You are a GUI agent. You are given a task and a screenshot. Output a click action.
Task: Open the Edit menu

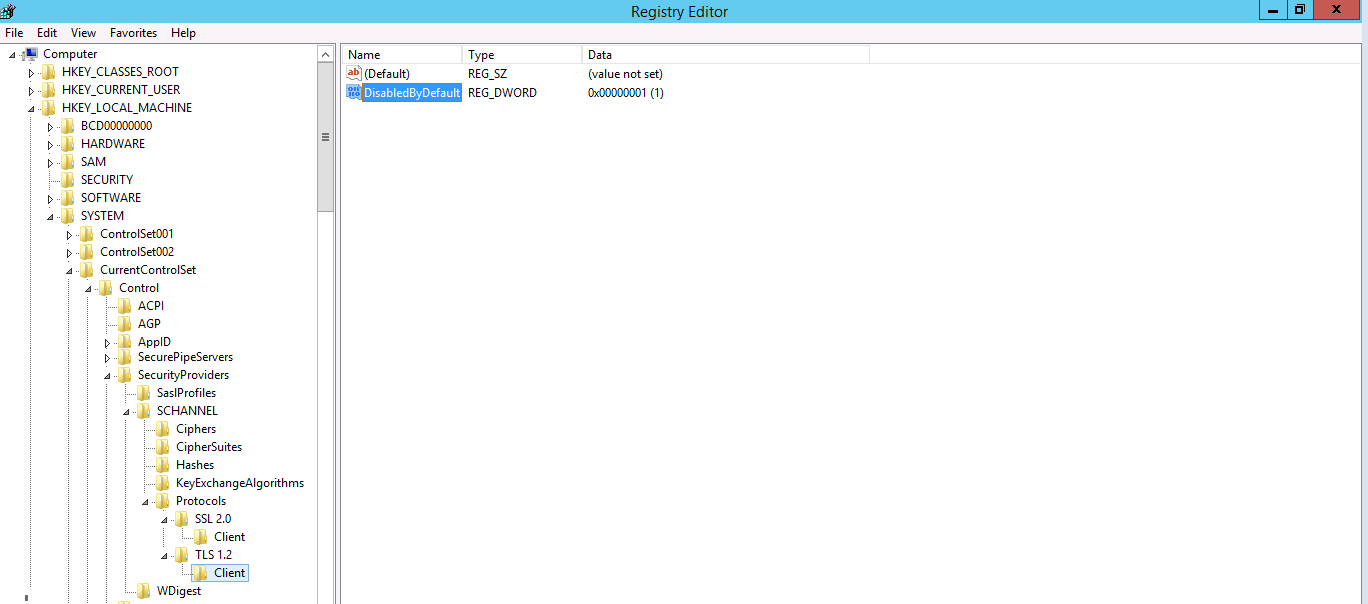(x=47, y=33)
